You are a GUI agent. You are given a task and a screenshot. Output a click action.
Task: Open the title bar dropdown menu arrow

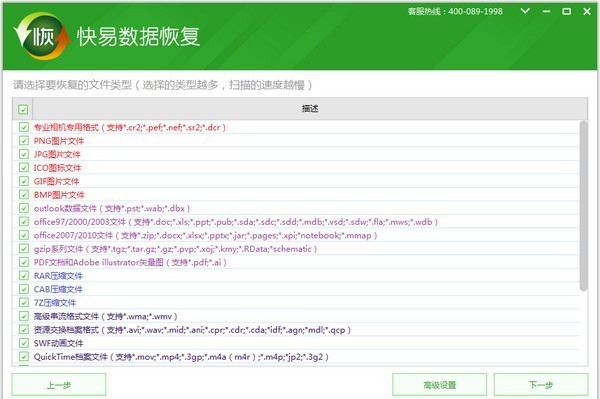pos(525,11)
